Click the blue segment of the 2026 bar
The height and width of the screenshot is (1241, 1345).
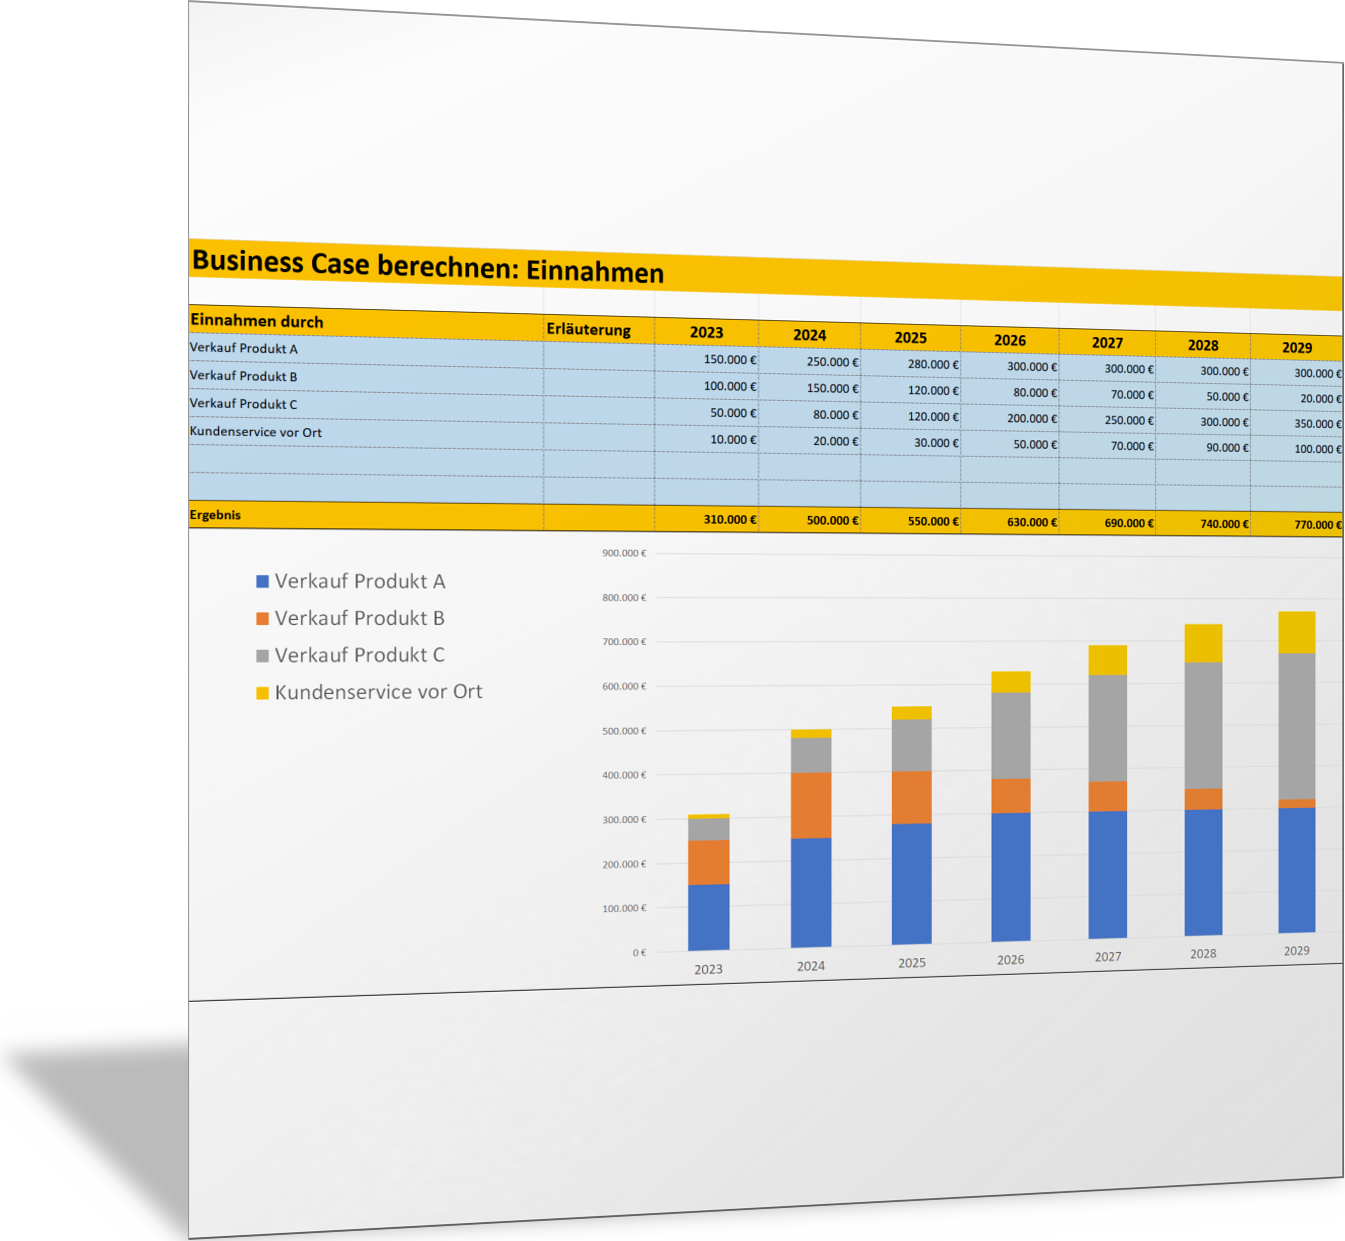coord(1010,877)
